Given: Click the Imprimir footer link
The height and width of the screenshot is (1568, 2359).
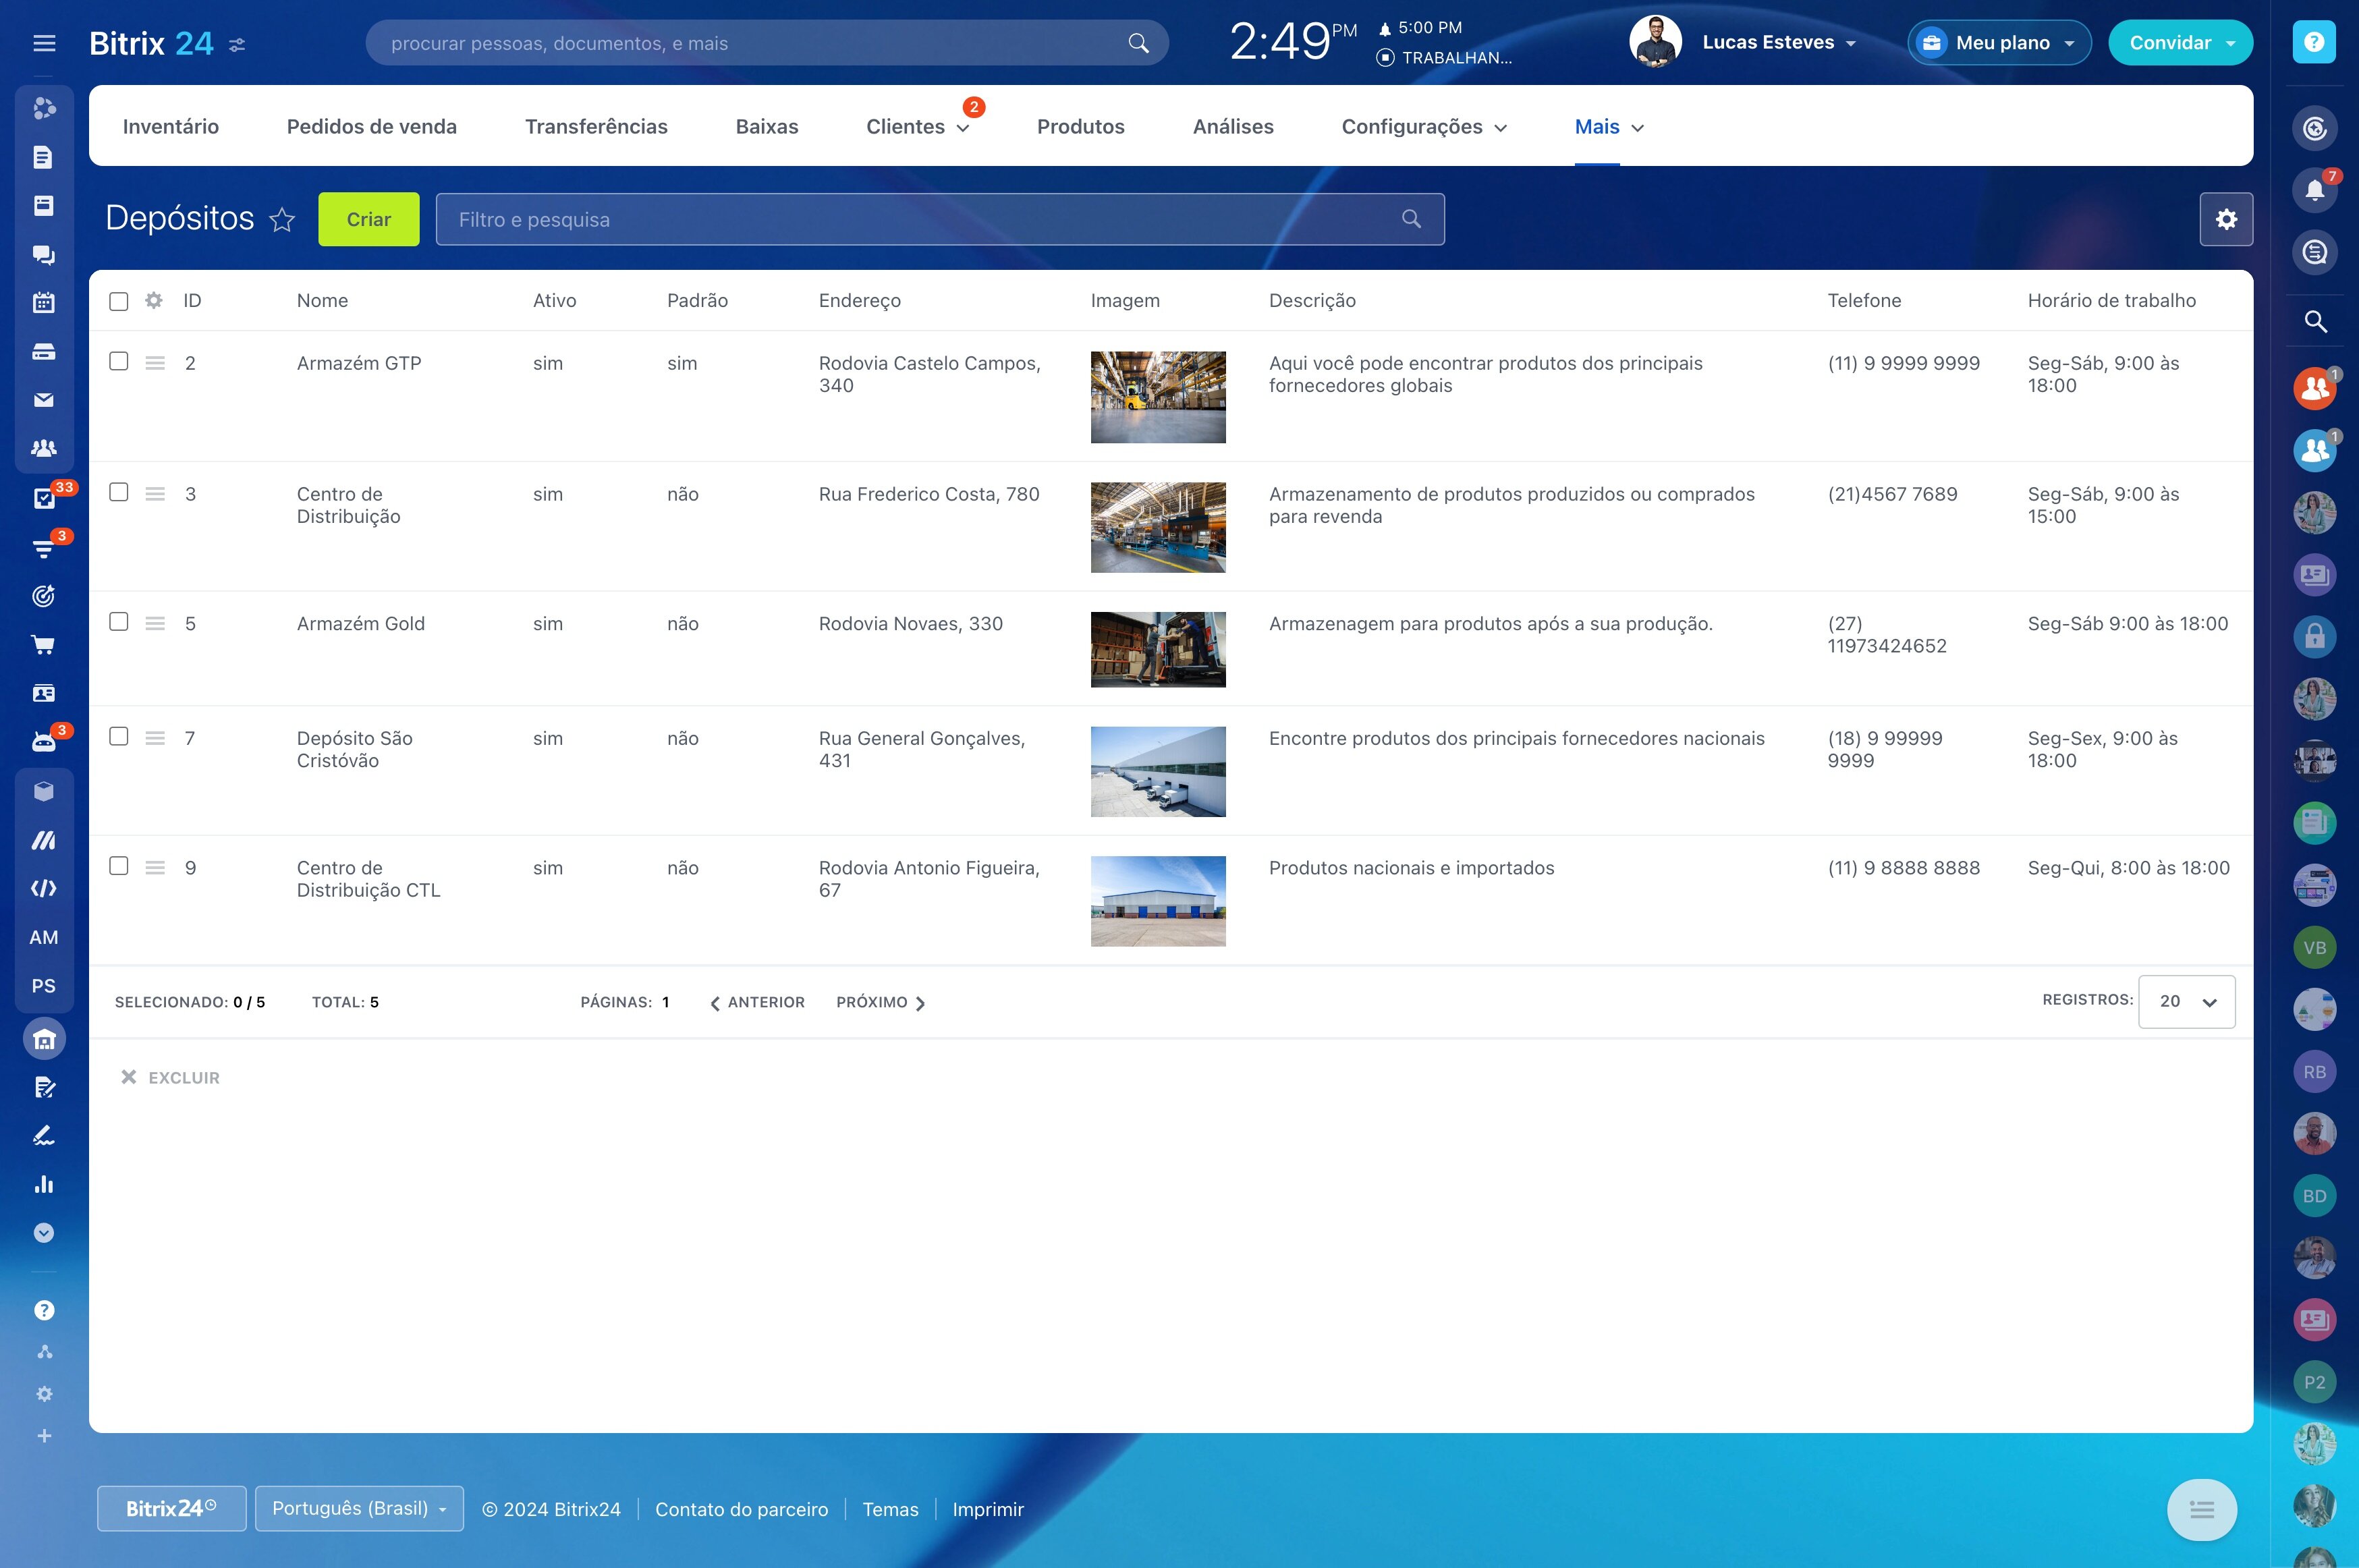Looking at the screenshot, I should click(988, 1509).
